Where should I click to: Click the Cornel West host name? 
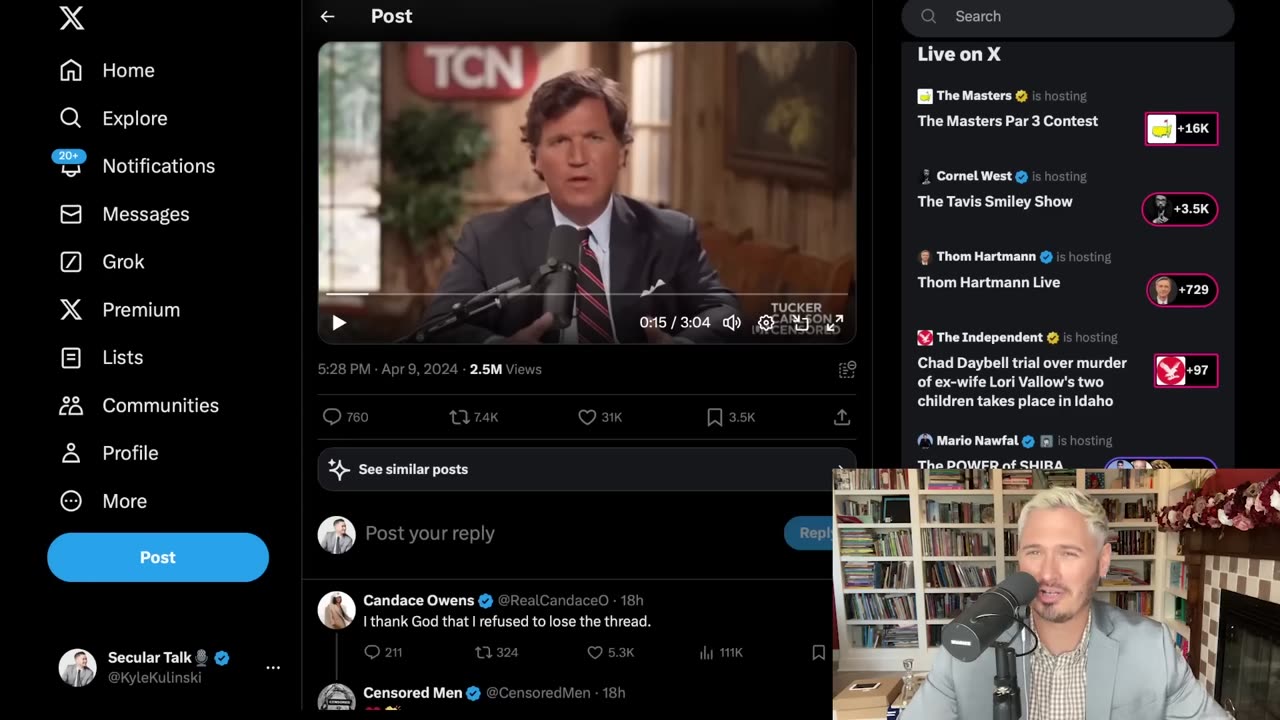pos(974,176)
